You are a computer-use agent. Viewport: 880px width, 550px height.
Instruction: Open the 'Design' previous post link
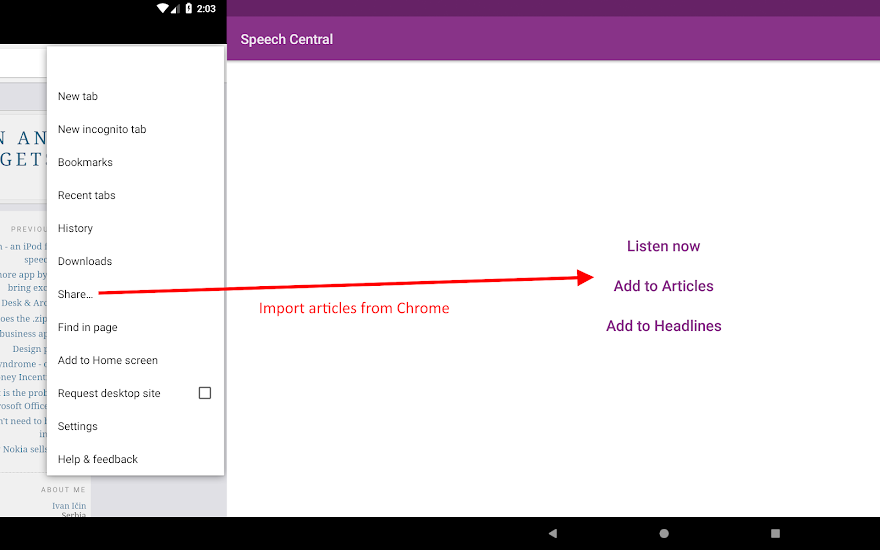(29, 349)
